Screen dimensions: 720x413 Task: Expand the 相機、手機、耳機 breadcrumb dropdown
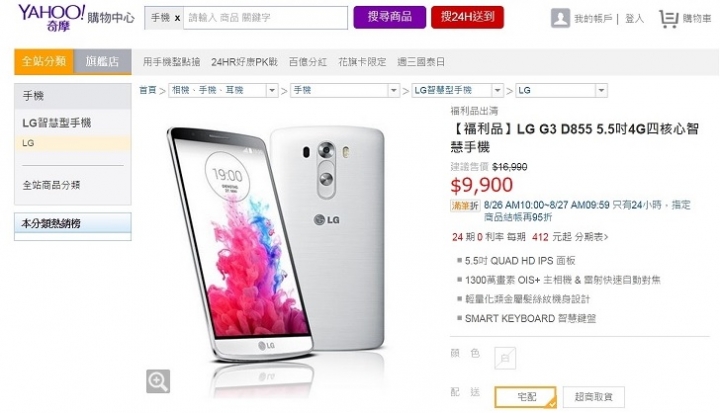(x=272, y=91)
